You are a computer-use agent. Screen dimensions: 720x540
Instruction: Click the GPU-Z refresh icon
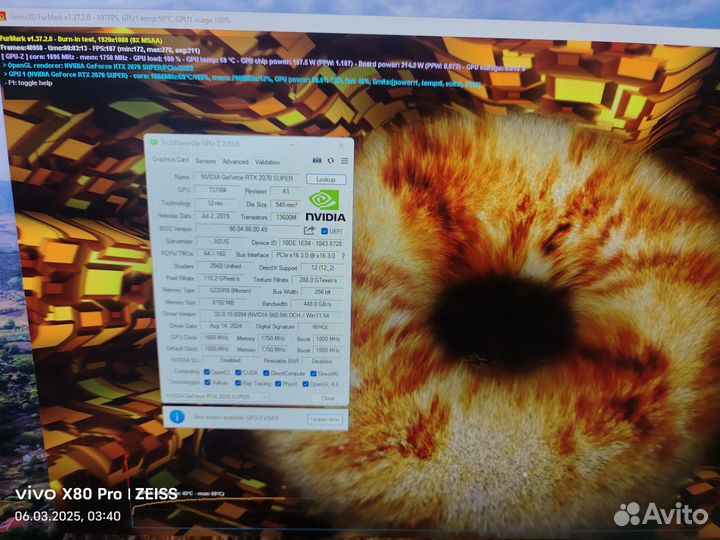tap(331, 161)
